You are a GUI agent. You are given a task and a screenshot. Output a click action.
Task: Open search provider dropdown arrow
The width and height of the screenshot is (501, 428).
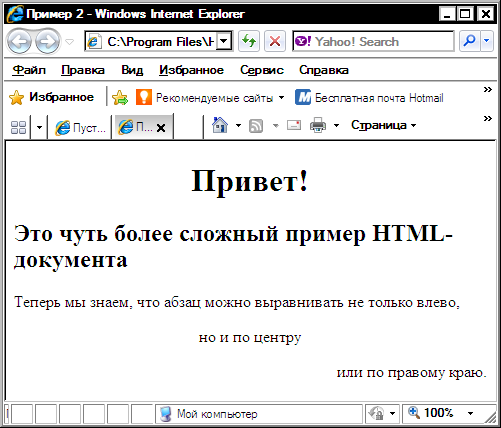[x=487, y=41]
